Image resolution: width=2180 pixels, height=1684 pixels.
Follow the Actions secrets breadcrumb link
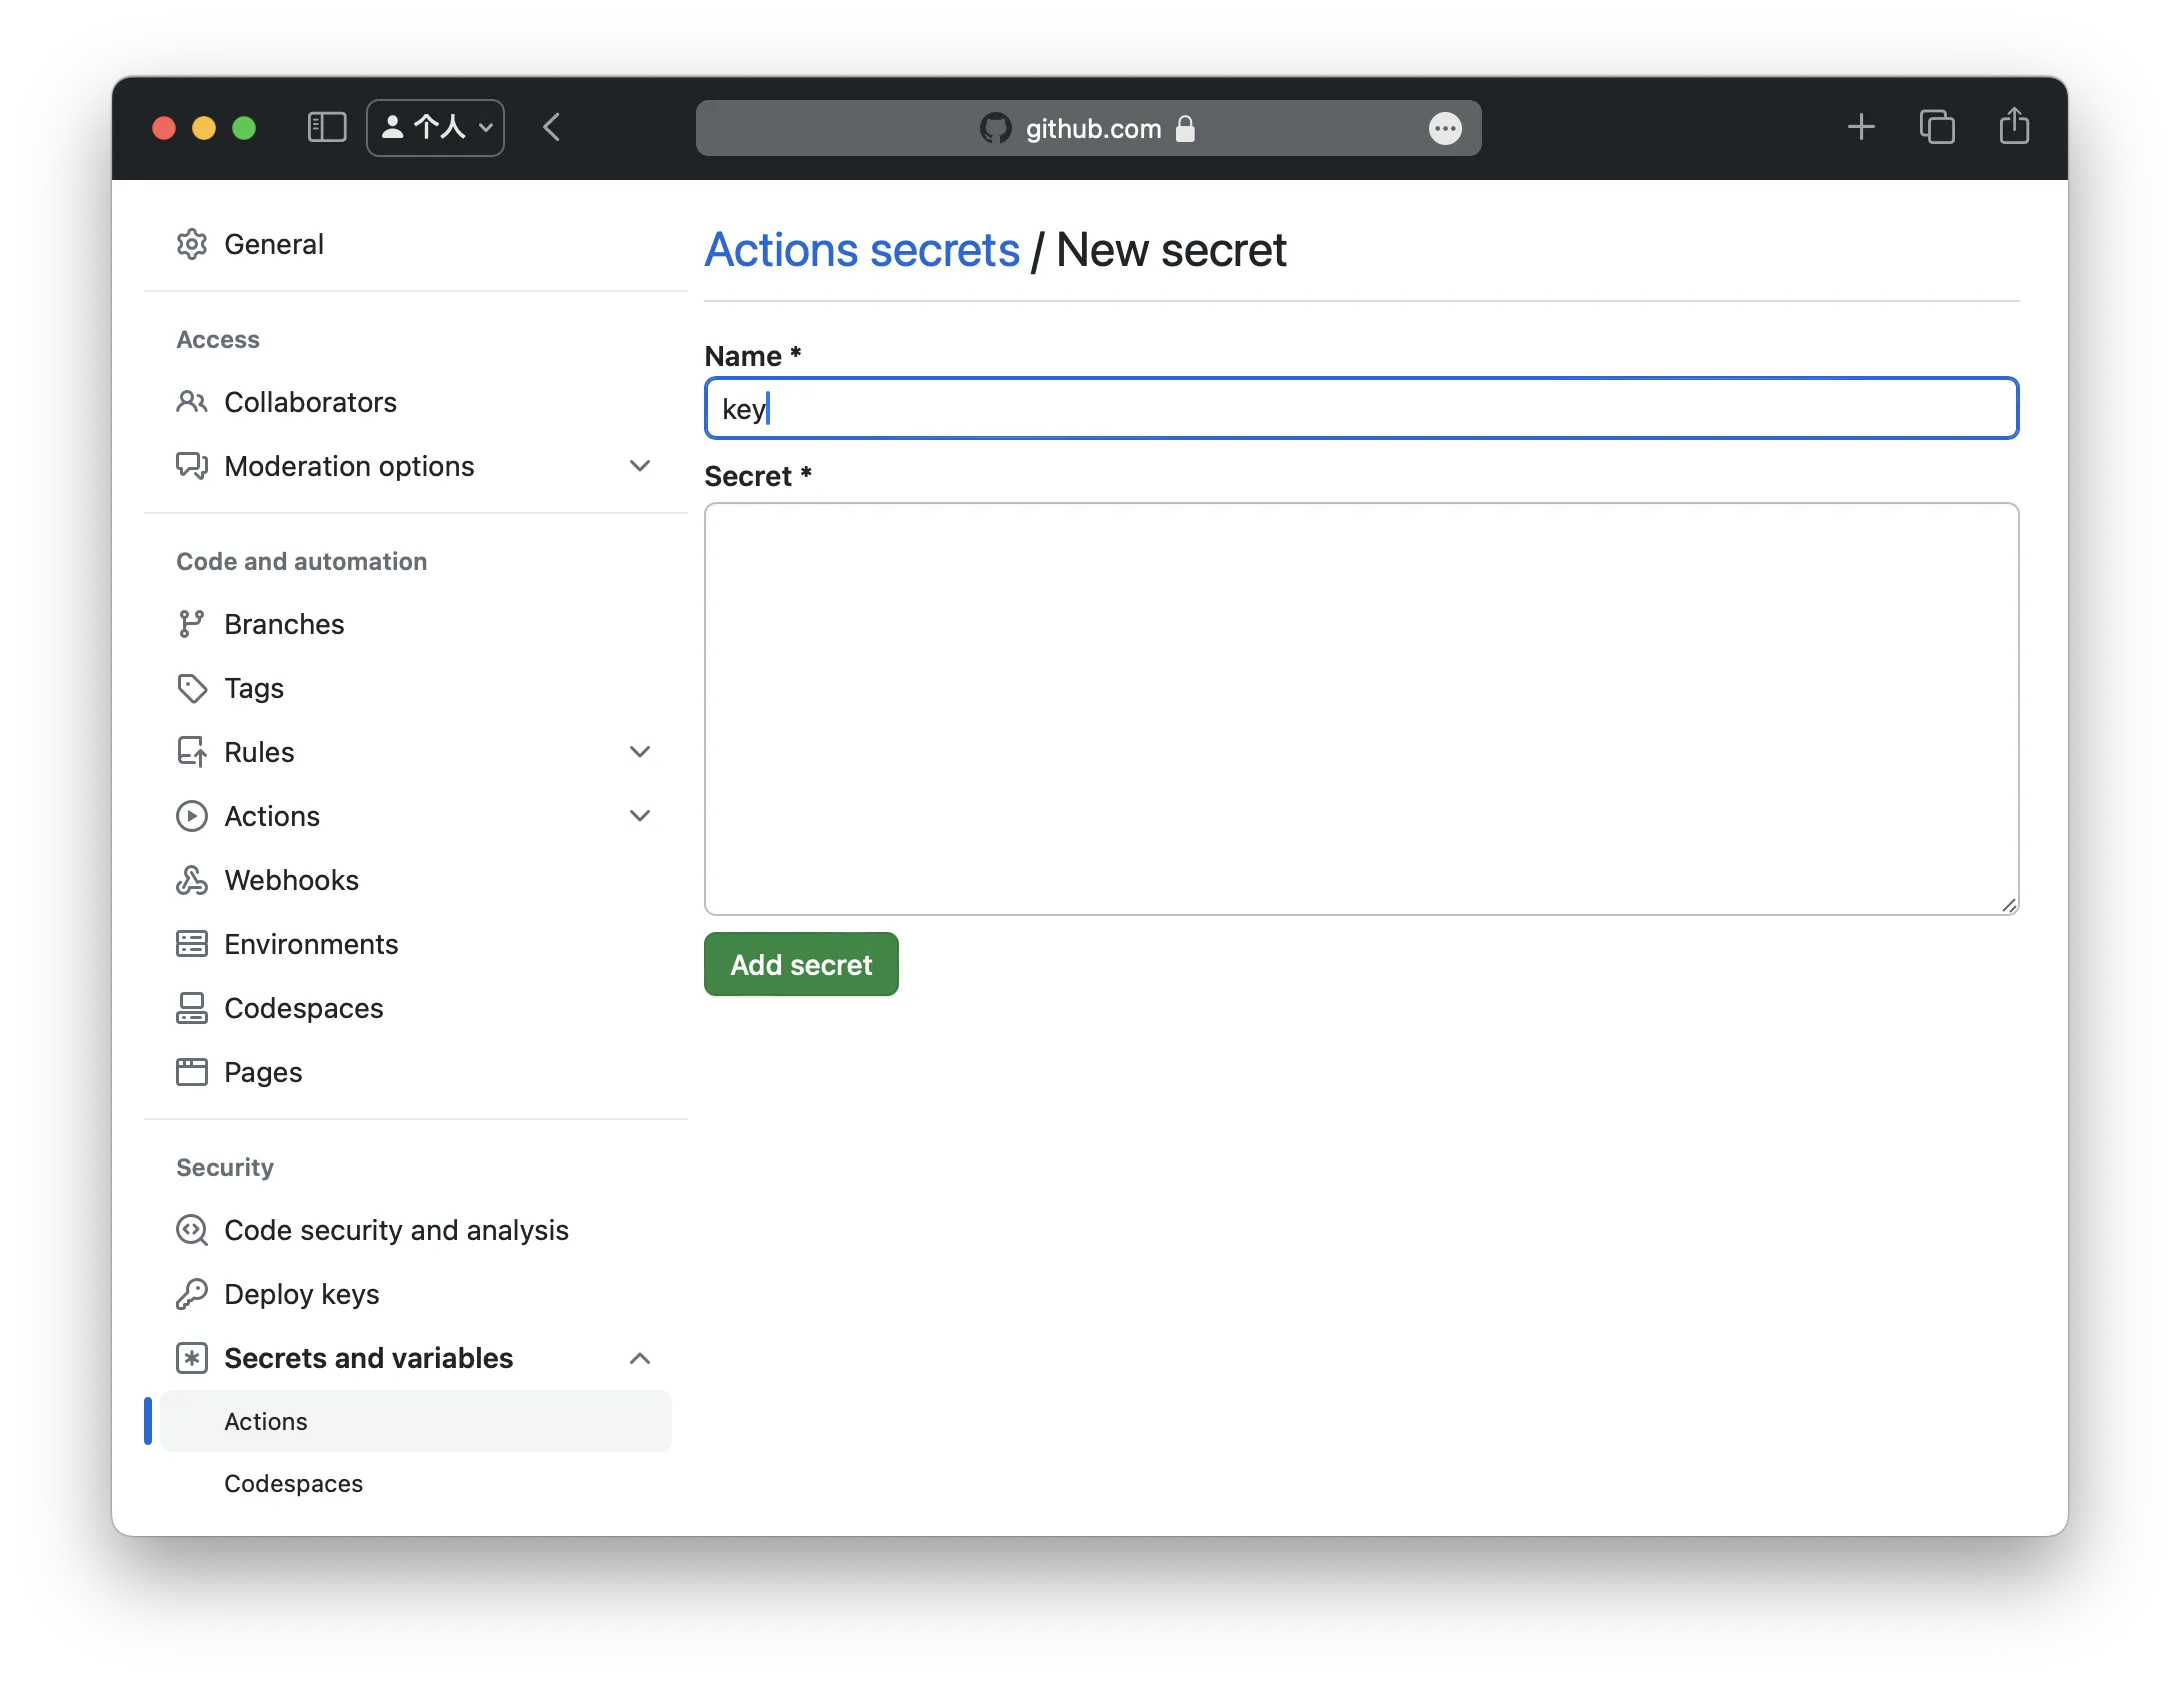[x=862, y=250]
